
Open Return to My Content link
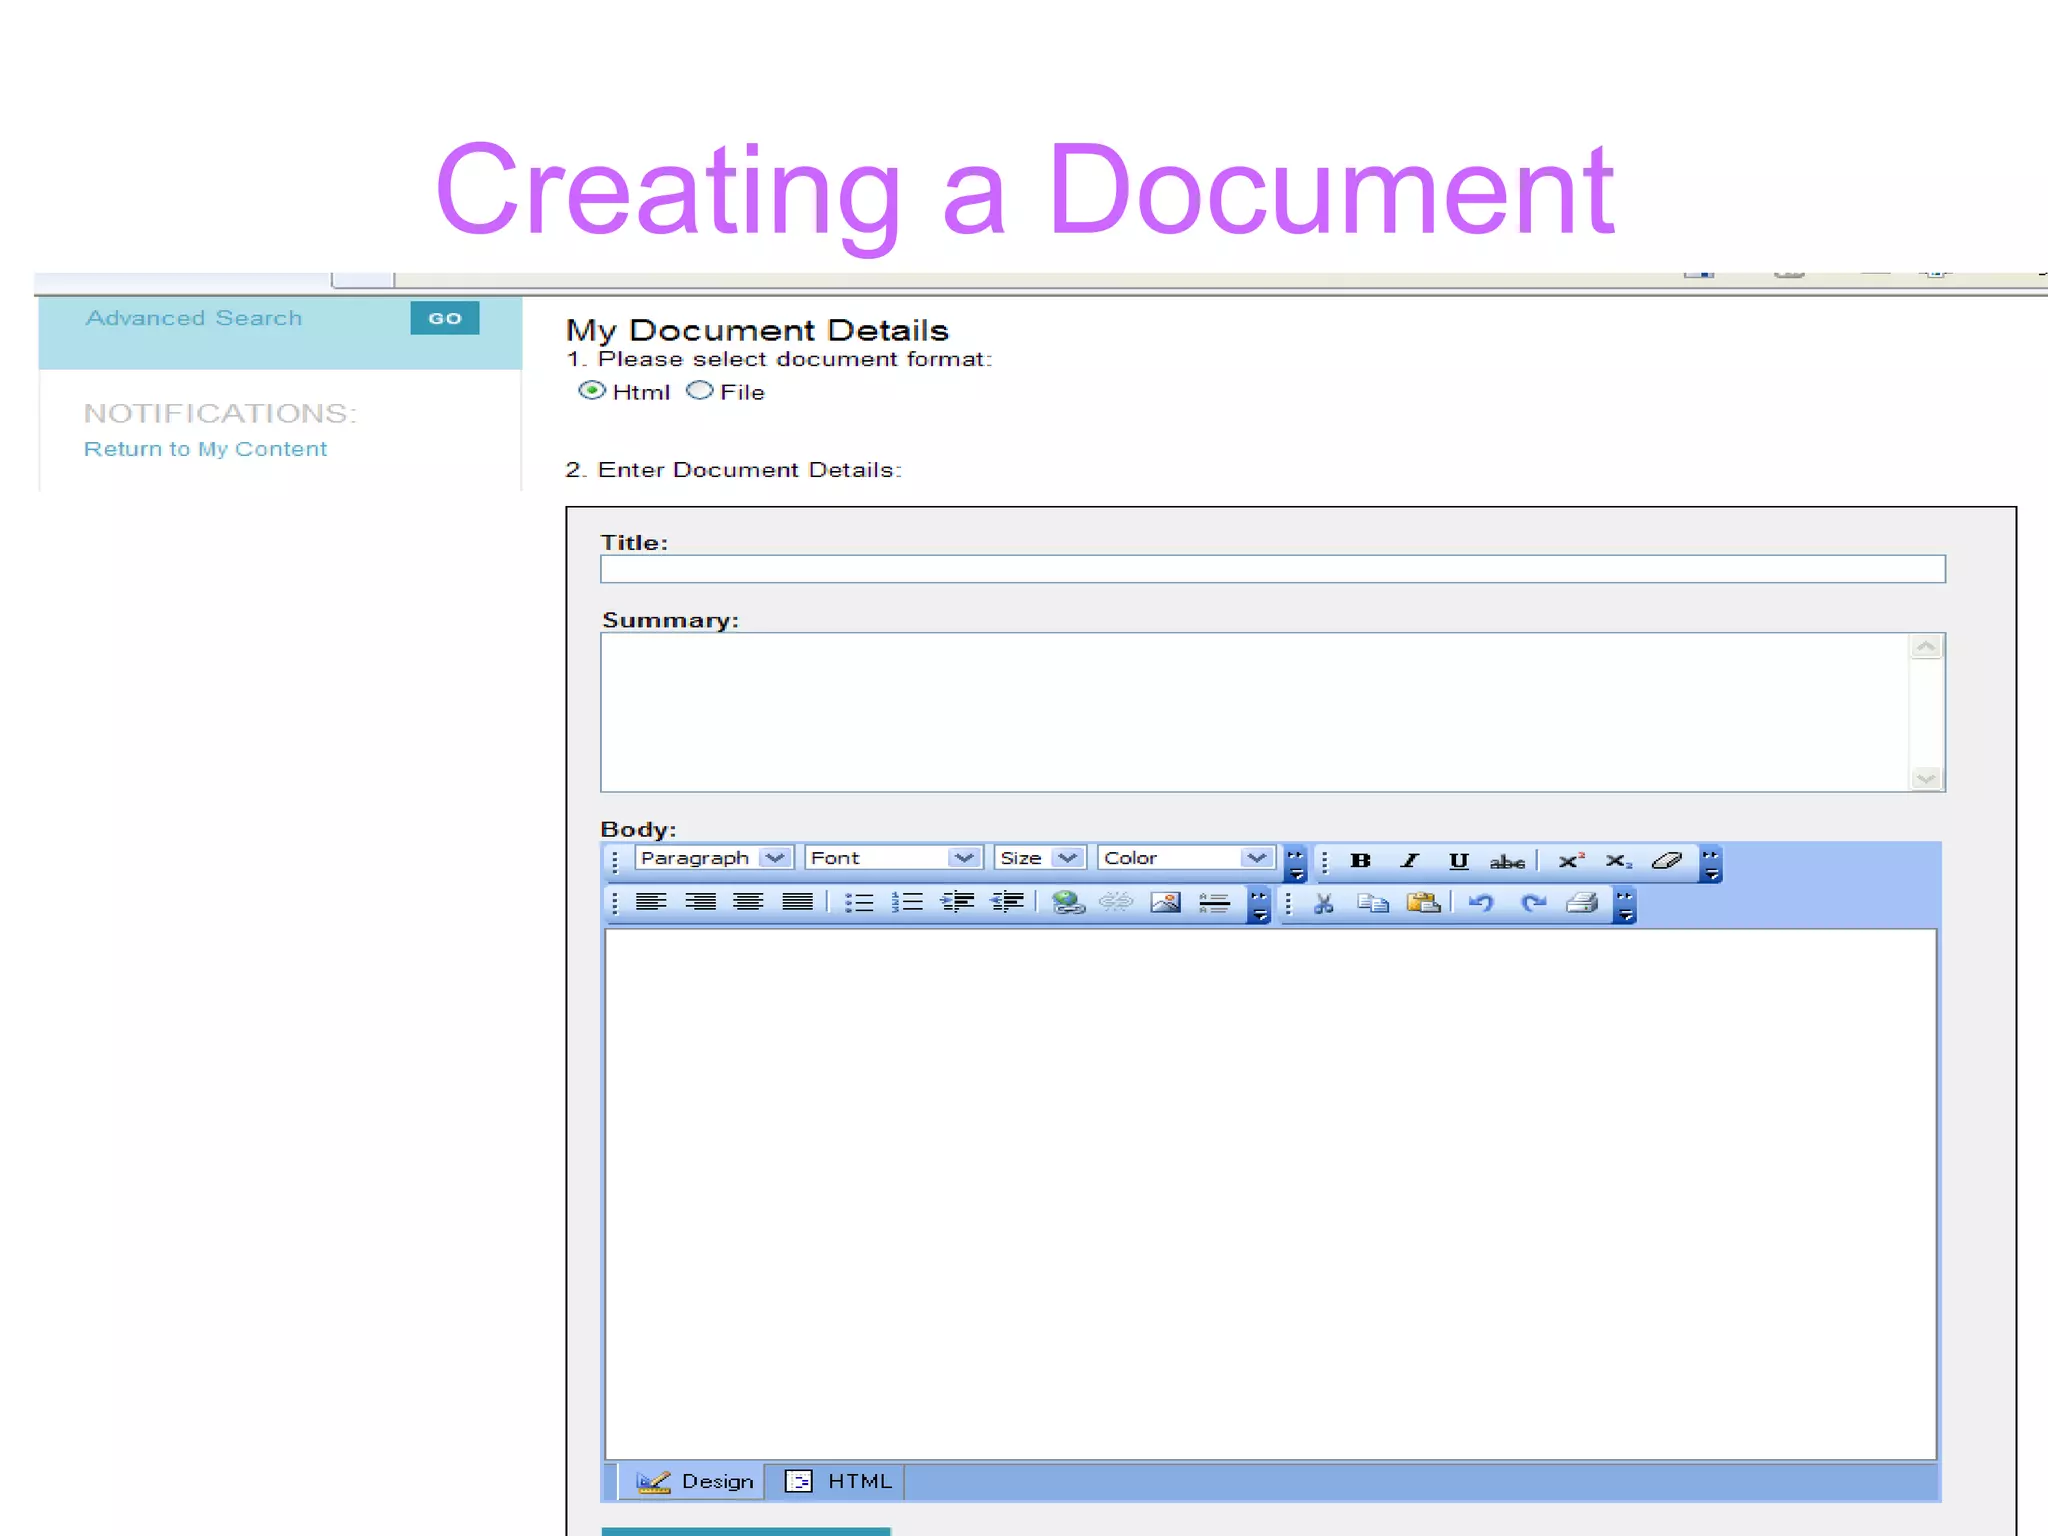pos(205,449)
